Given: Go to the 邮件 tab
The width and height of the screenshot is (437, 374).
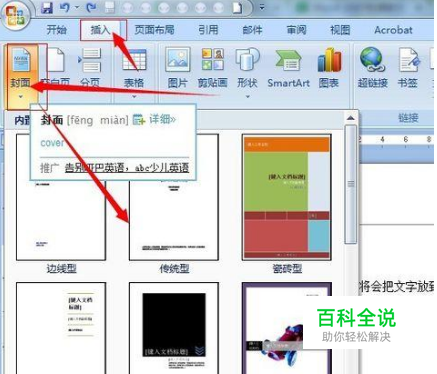Looking at the screenshot, I should click(252, 30).
